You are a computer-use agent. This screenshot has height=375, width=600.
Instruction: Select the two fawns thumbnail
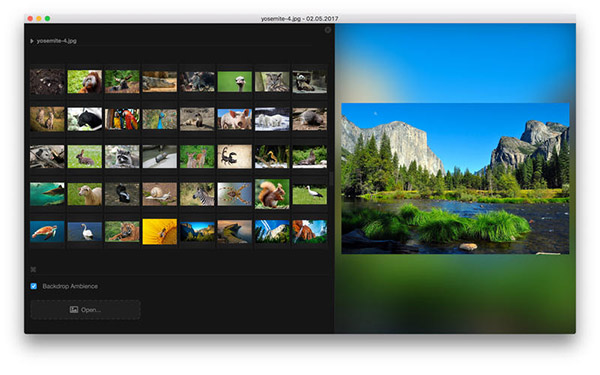click(x=197, y=157)
